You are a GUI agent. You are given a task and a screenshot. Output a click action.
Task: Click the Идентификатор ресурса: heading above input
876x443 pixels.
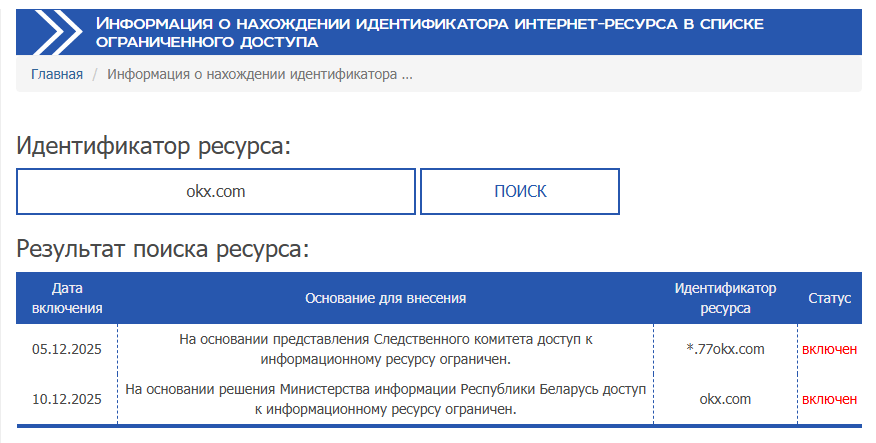pos(153,146)
